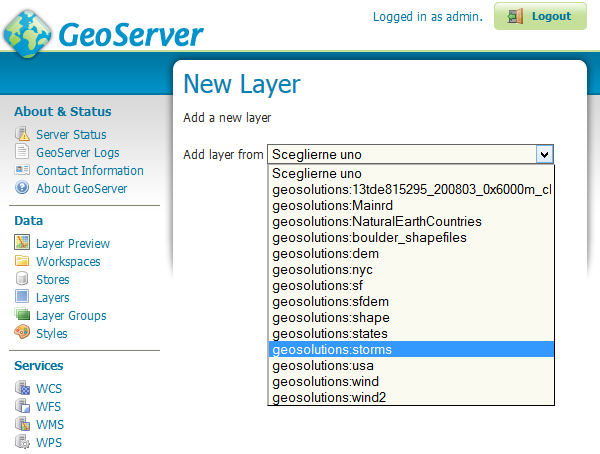Open the Styles page
The width and height of the screenshot is (600, 454).
click(x=52, y=333)
